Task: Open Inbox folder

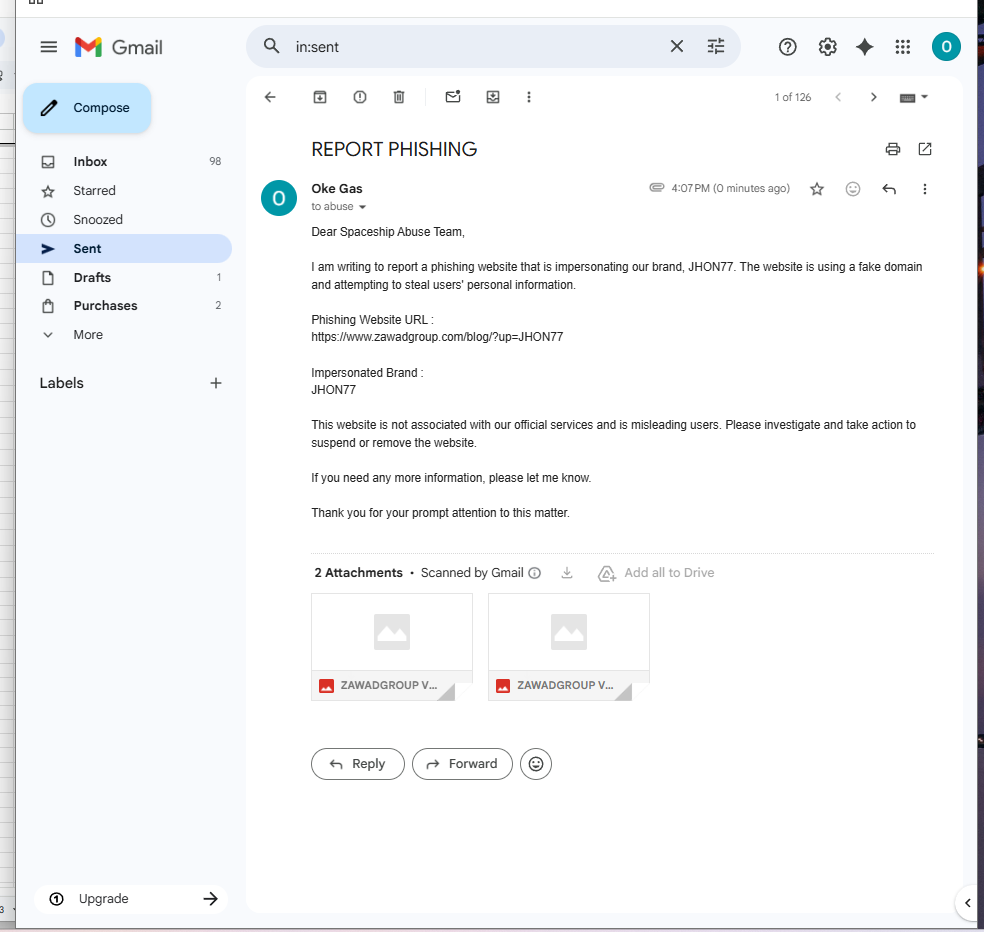Action: click(x=124, y=162)
